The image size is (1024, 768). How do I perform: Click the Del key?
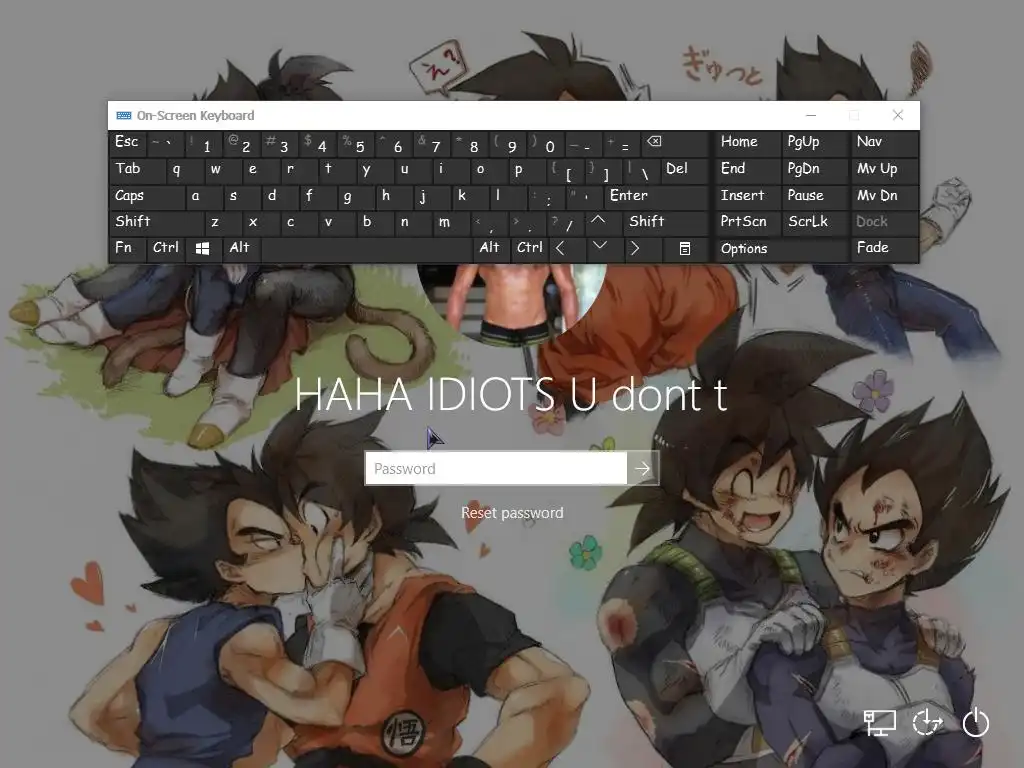685,170
